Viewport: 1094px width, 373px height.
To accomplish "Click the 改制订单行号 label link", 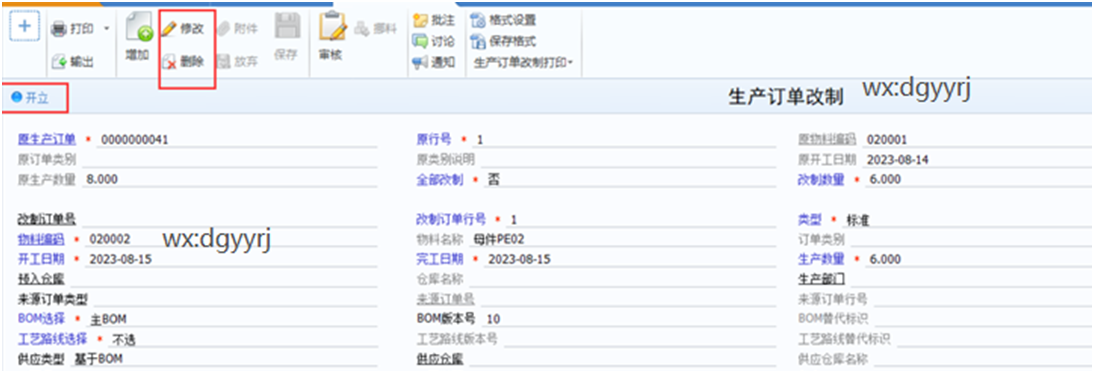I will pyautogui.click(x=451, y=219).
